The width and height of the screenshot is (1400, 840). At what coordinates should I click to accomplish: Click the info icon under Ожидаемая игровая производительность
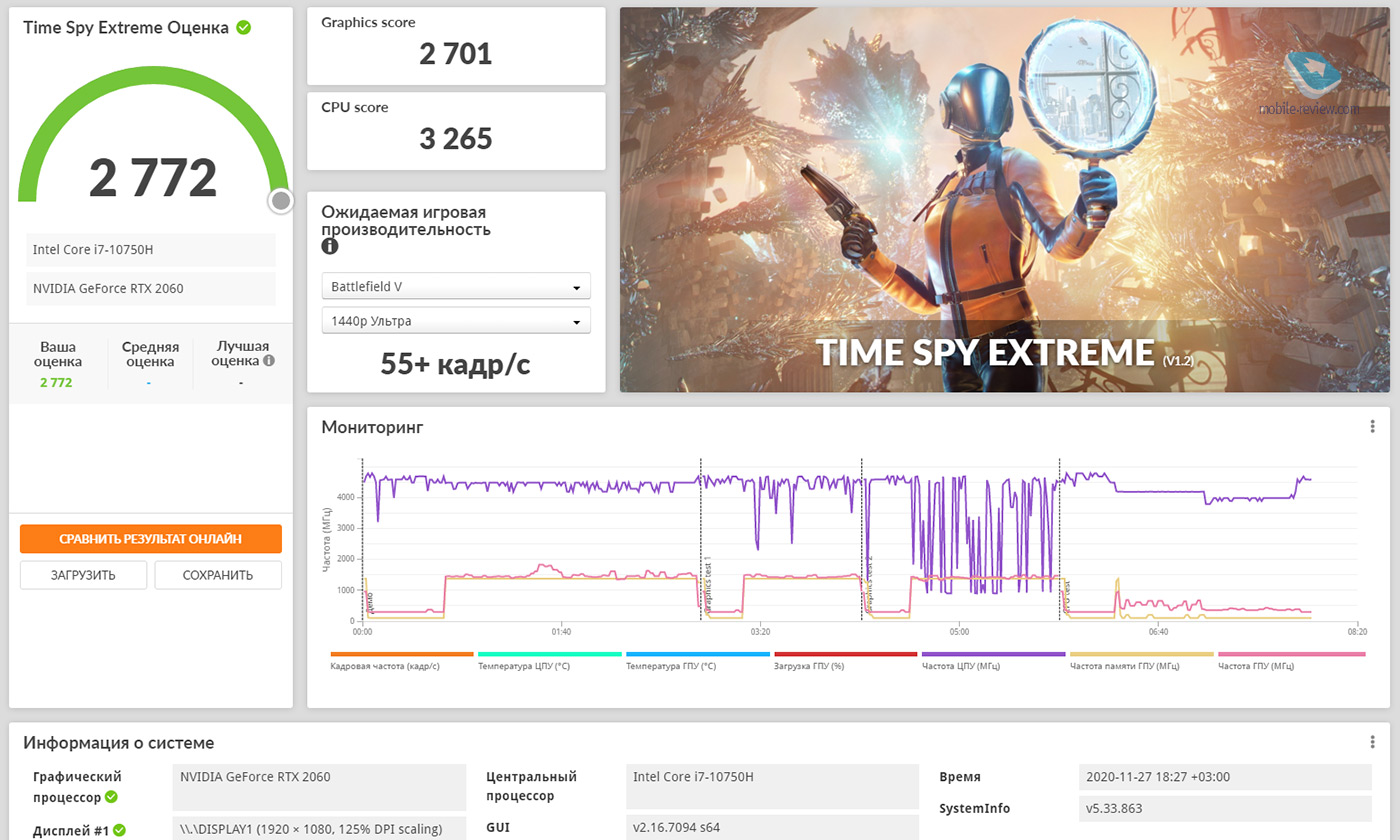pyautogui.click(x=330, y=246)
